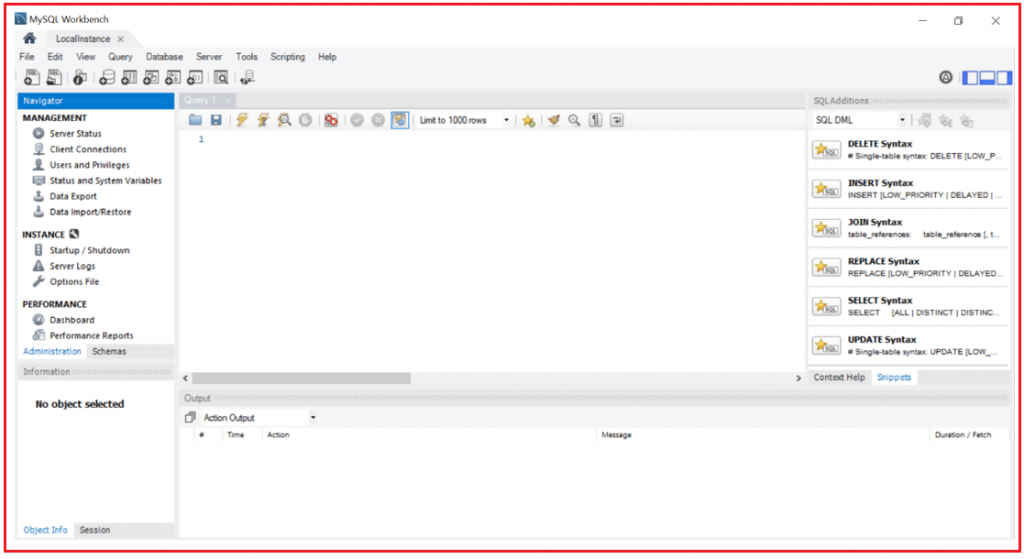
Task: Click the Search table data toolbar icon
Action: pos(221,78)
